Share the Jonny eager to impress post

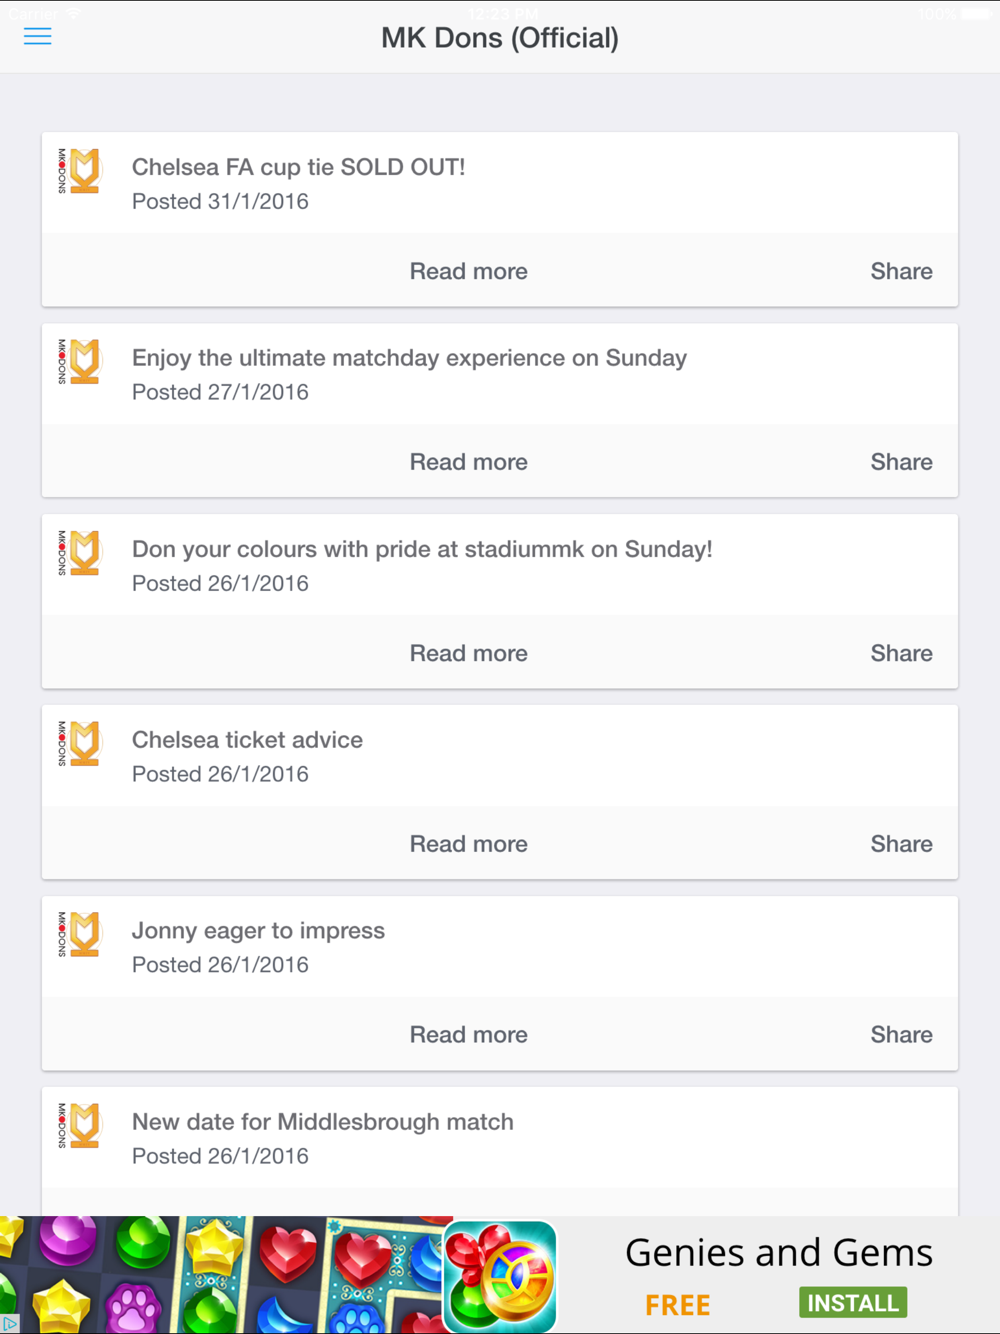[901, 1035]
